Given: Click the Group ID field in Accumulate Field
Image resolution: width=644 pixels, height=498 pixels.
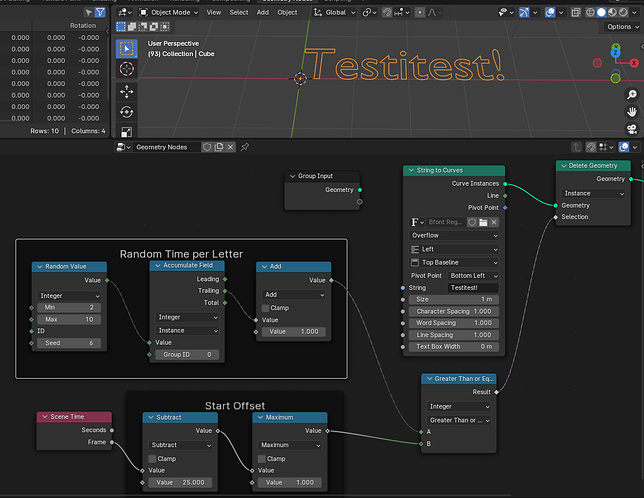Looking at the screenshot, I should 187,355.
